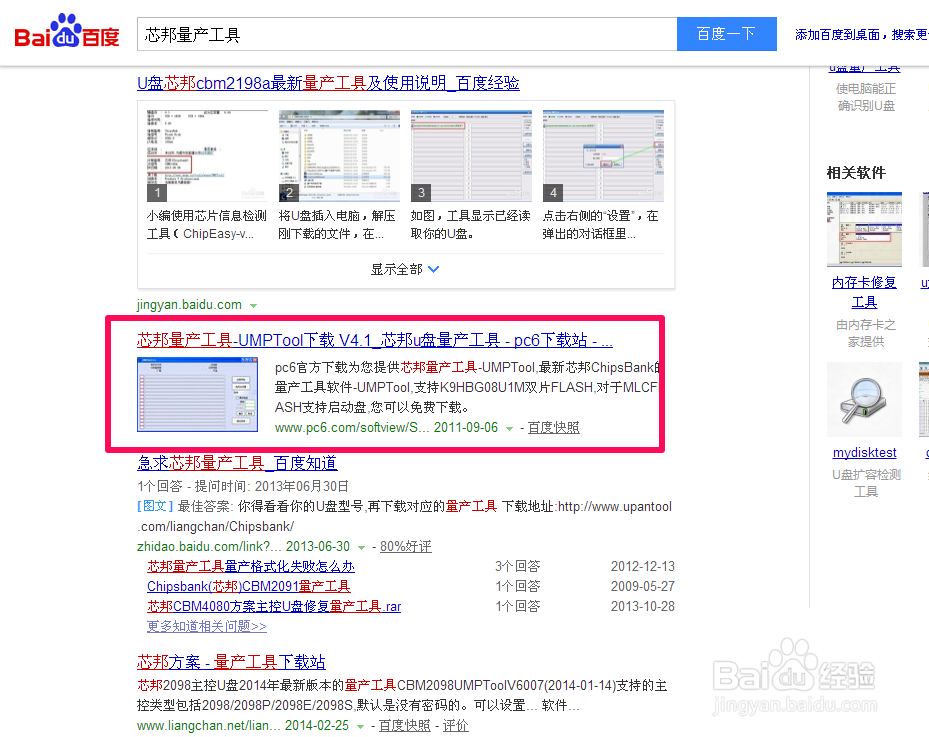929x737 pixels.
Task: Open 芯邦方案 - 量产工具下载站 result
Action: click(231, 662)
